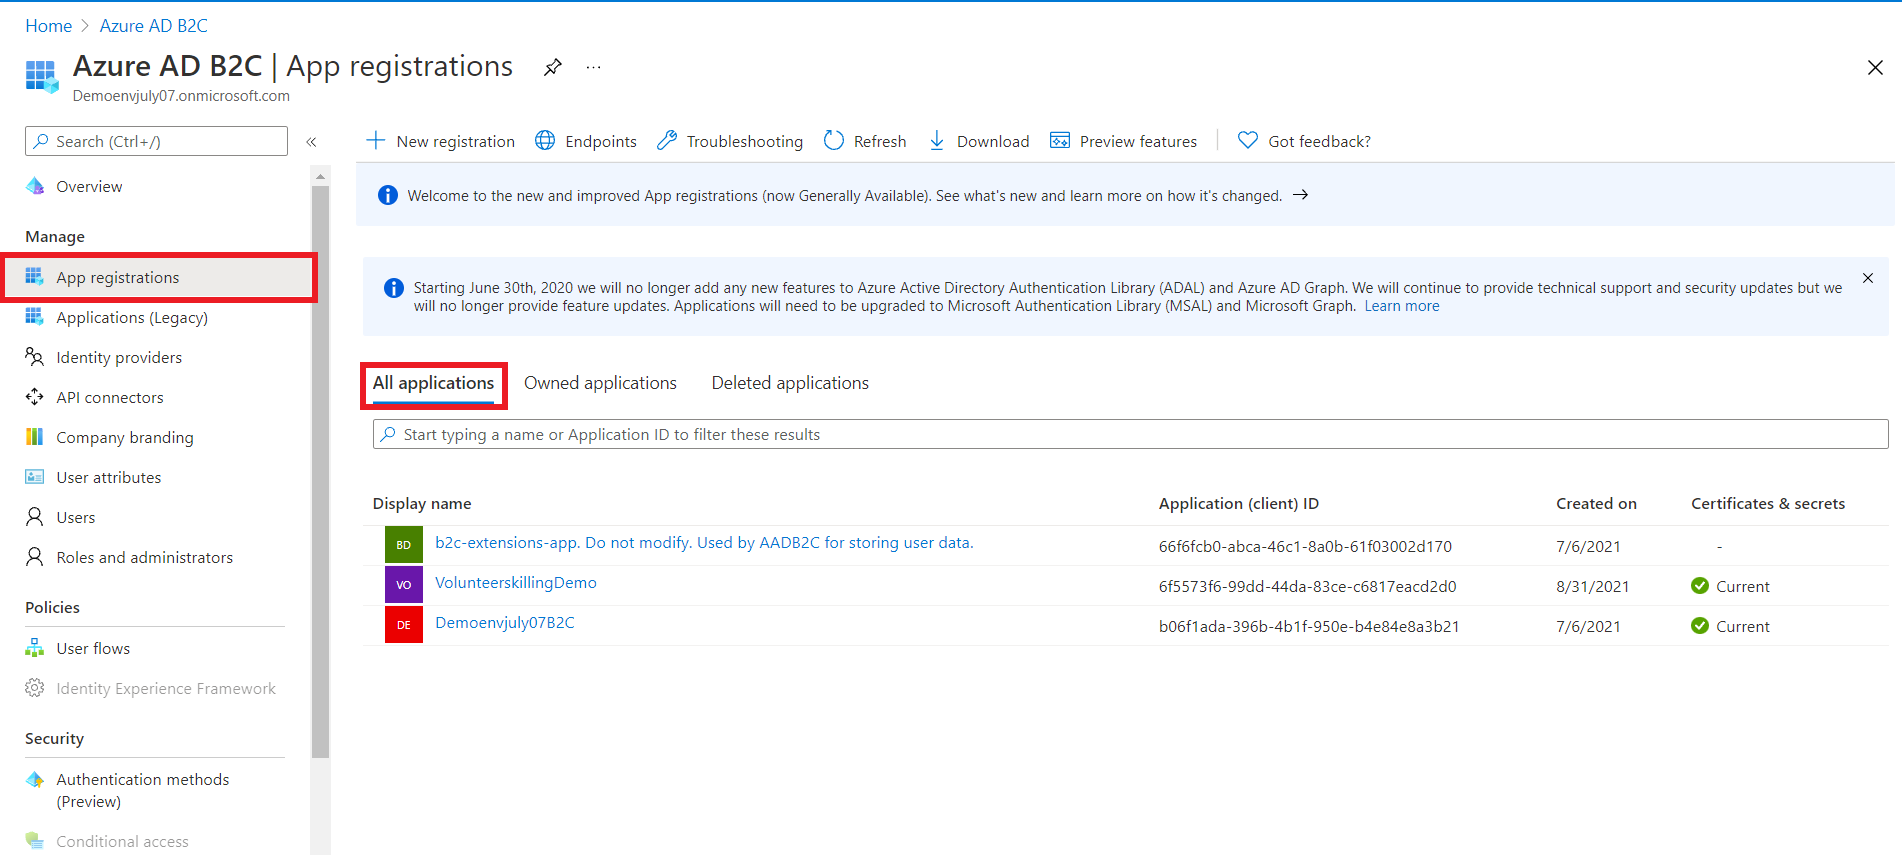The image size is (1902, 855).
Task: Click the Roles and administrators icon
Action: point(35,557)
